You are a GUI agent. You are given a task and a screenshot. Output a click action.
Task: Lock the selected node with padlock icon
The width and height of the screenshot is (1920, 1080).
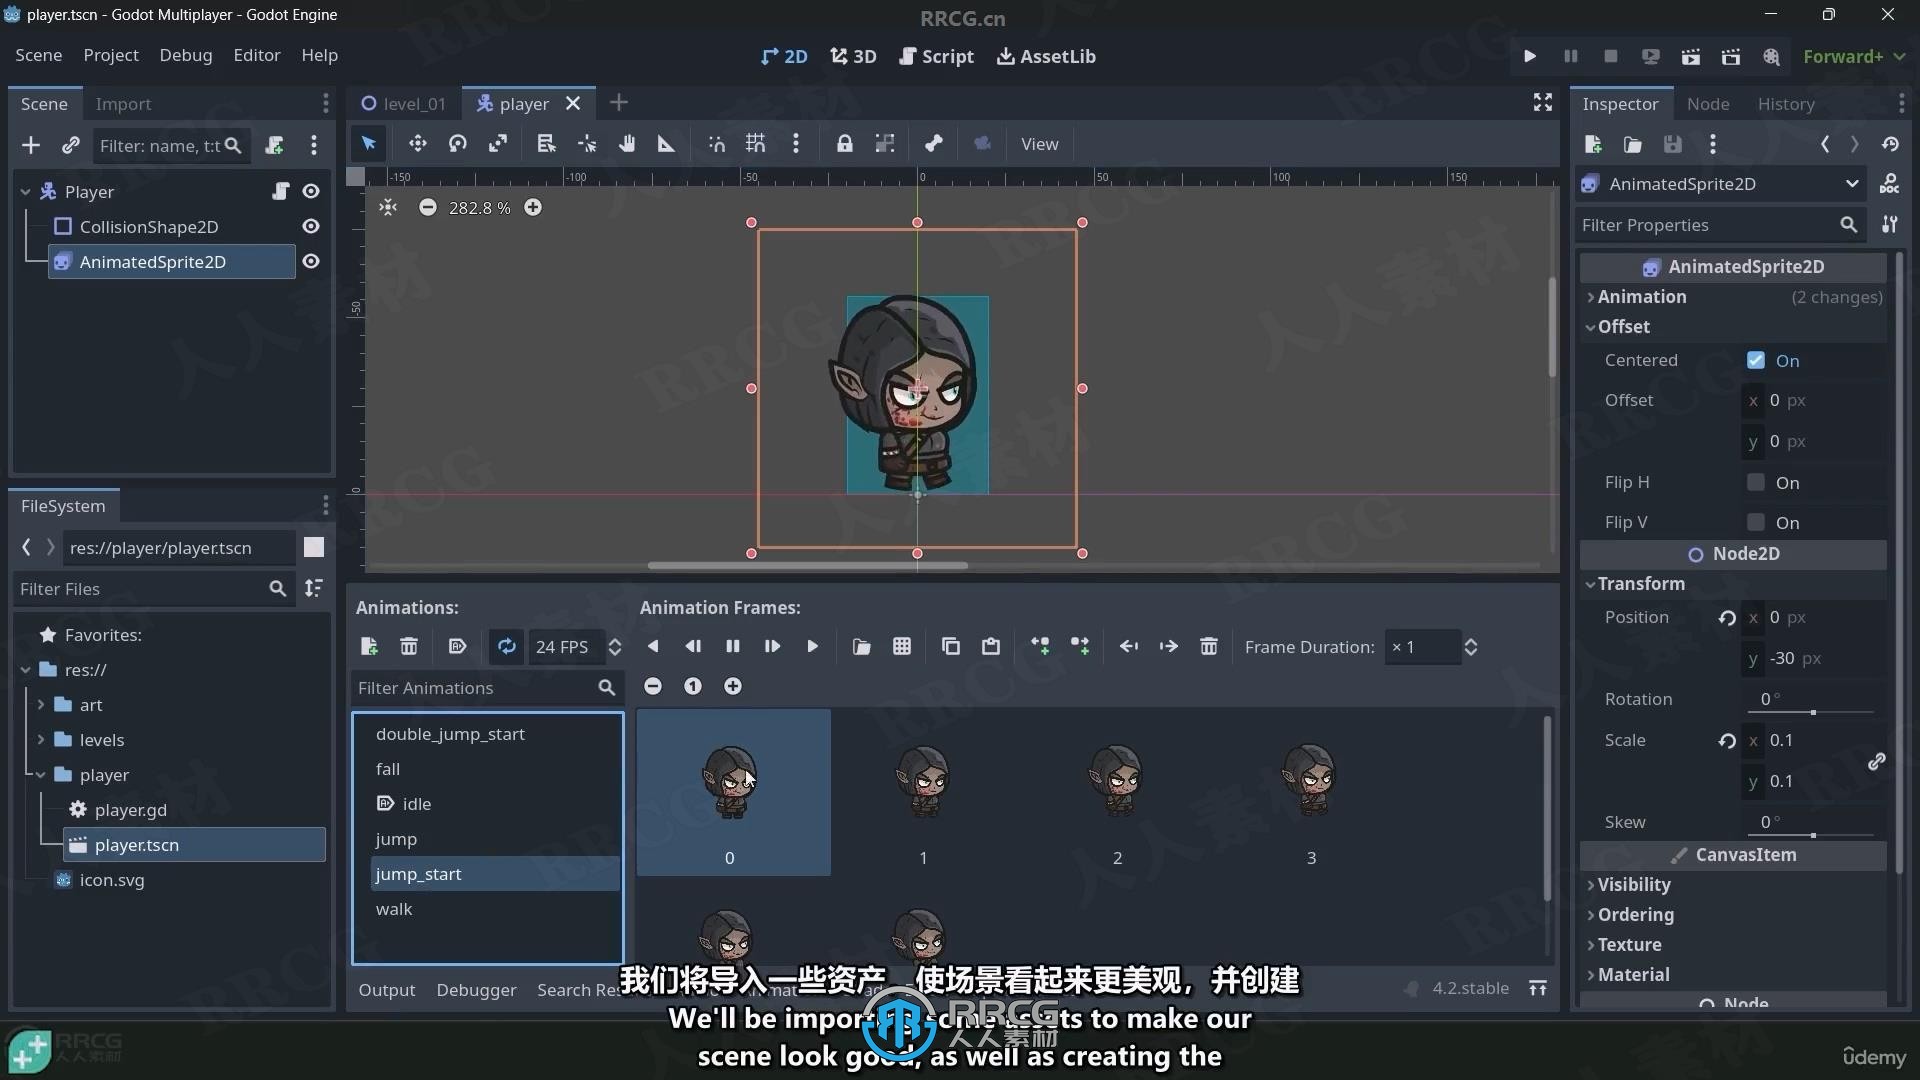[845, 144]
